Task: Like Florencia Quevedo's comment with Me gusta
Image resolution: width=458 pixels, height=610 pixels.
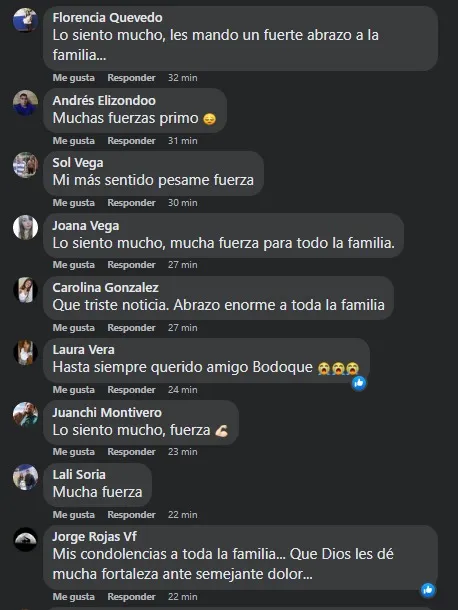Action: pyautogui.click(x=74, y=78)
